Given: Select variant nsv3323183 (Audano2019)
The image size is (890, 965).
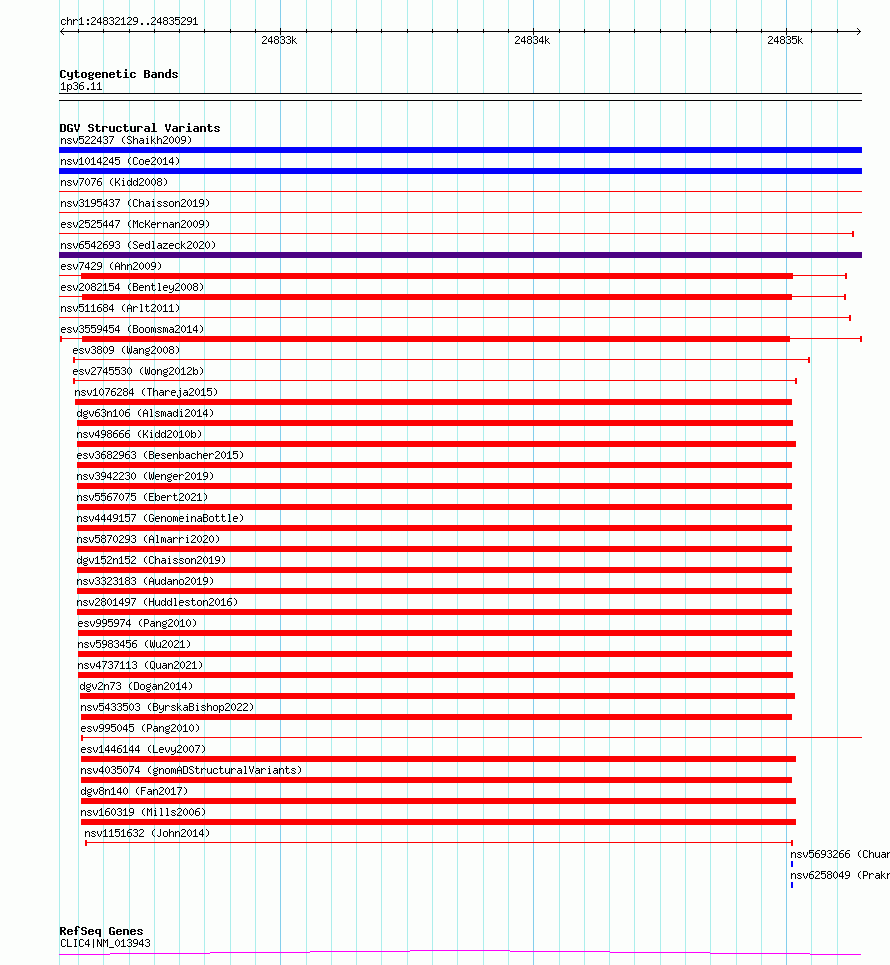Looking at the screenshot, I should point(145,581).
